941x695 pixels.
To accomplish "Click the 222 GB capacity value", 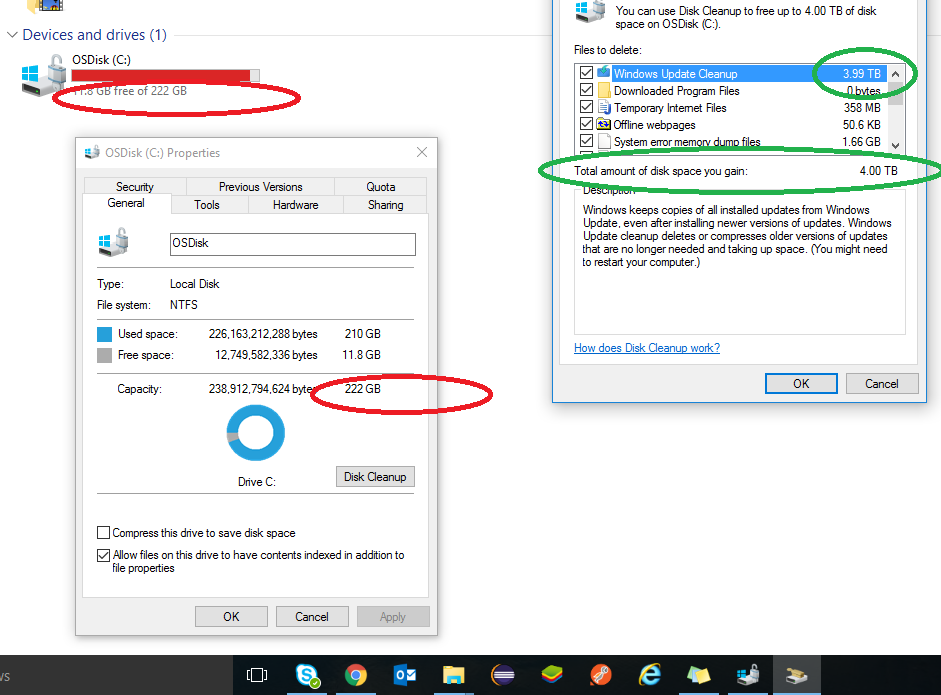I will click(362, 389).
